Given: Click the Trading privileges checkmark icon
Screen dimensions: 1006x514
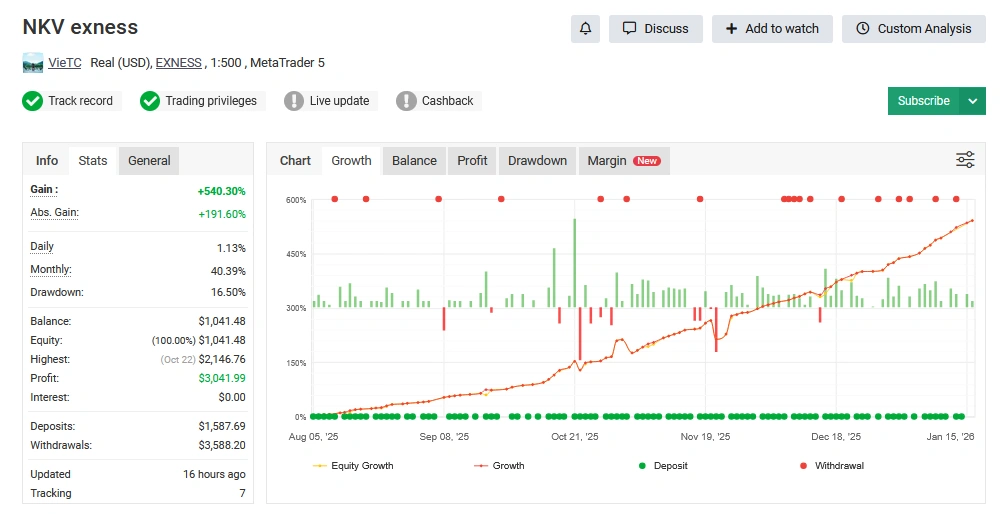Looking at the screenshot, I should (x=150, y=101).
